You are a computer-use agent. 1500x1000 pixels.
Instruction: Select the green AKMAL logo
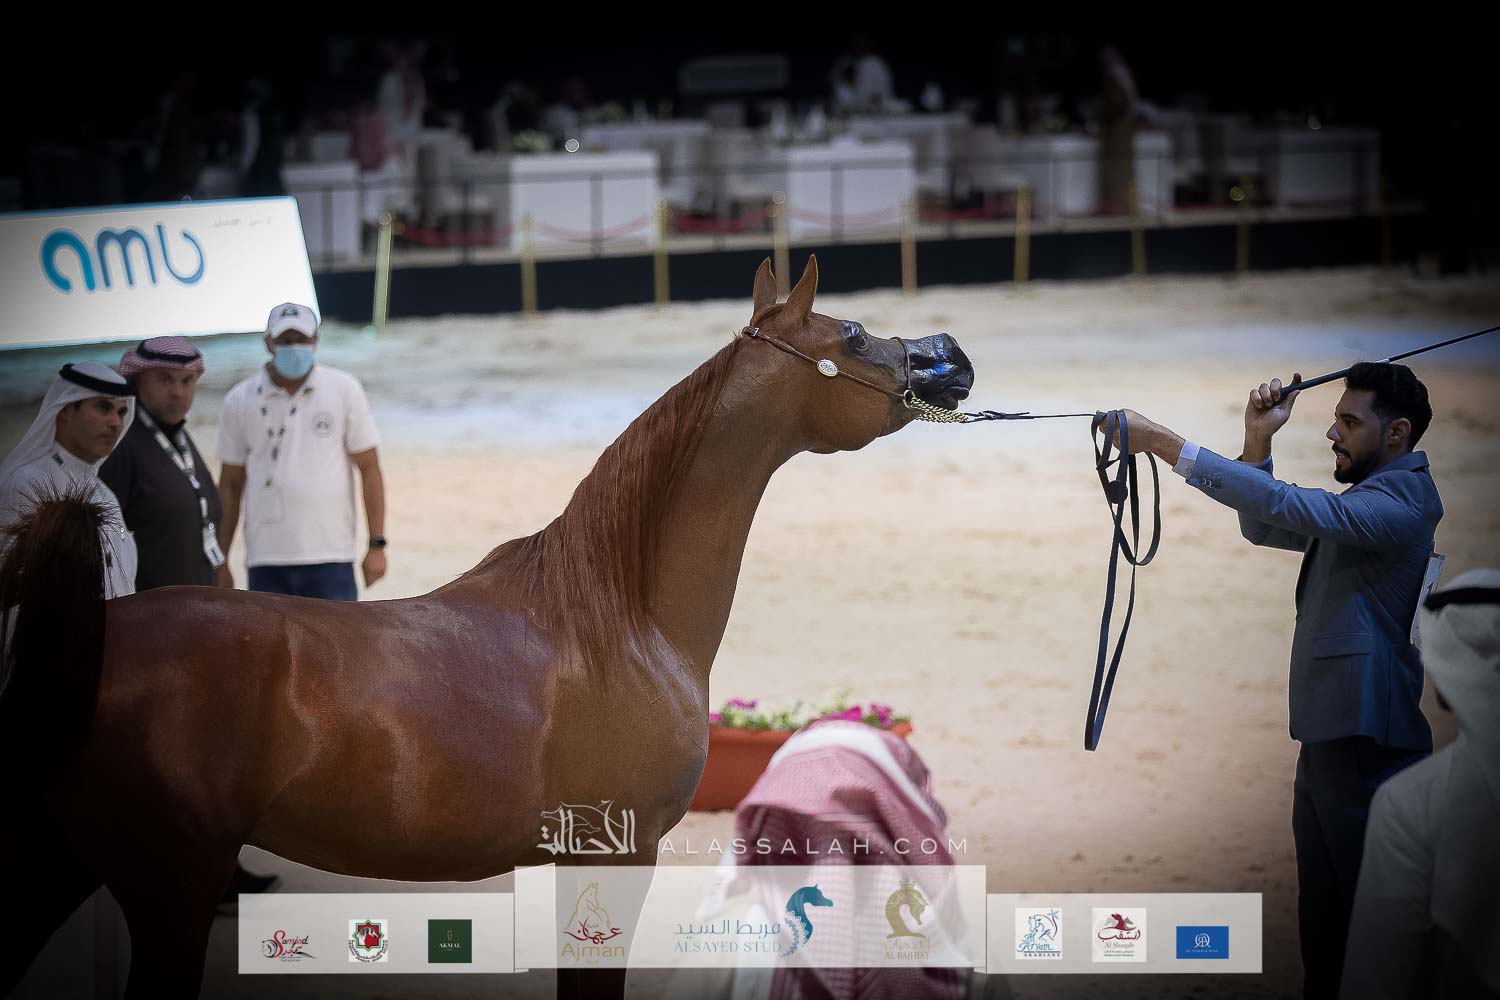coord(449,940)
